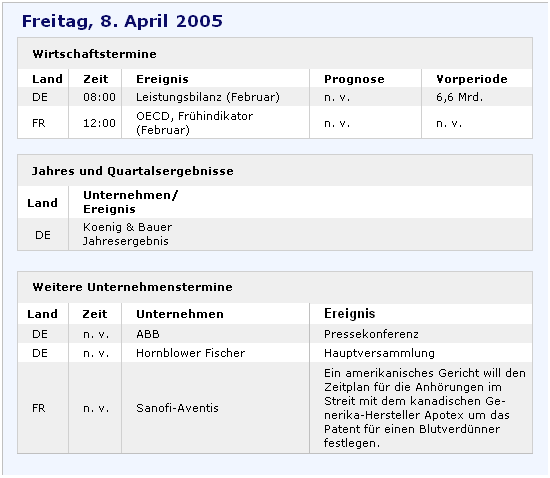The height and width of the screenshot is (478, 550).
Task: Click the ABB company cell
Action: 148,334
